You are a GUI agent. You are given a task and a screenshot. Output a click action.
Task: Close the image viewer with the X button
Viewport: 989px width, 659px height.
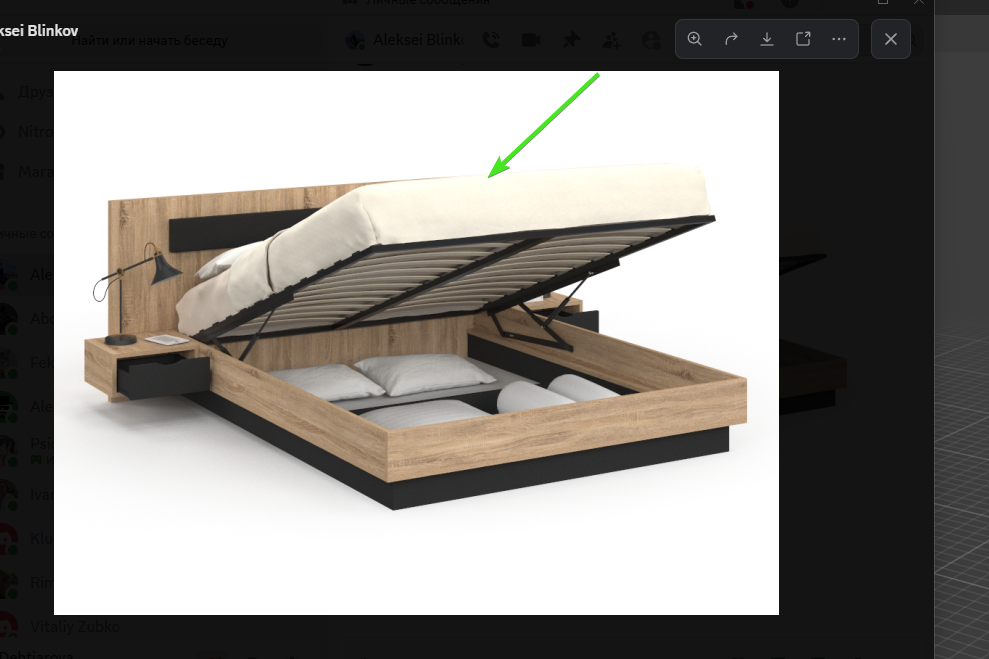[x=891, y=39]
